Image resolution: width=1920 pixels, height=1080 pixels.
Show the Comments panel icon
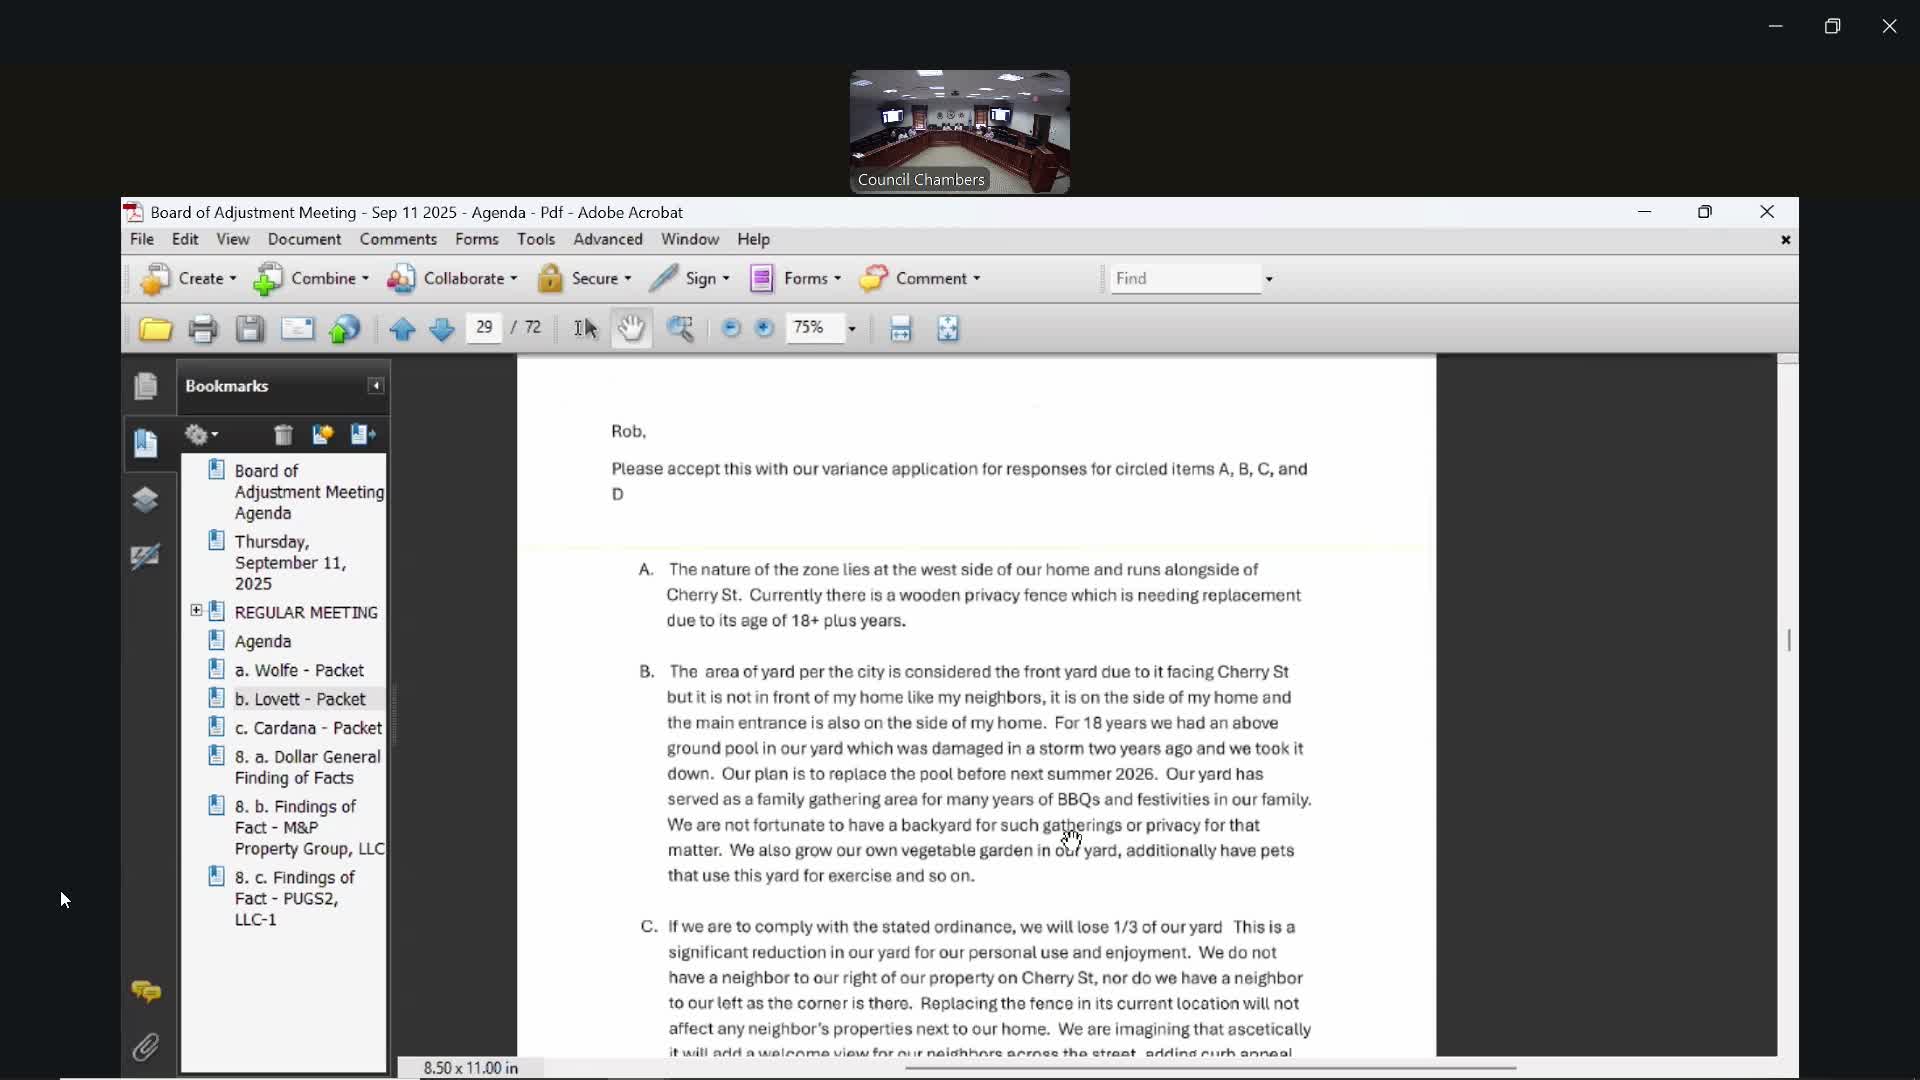click(146, 991)
